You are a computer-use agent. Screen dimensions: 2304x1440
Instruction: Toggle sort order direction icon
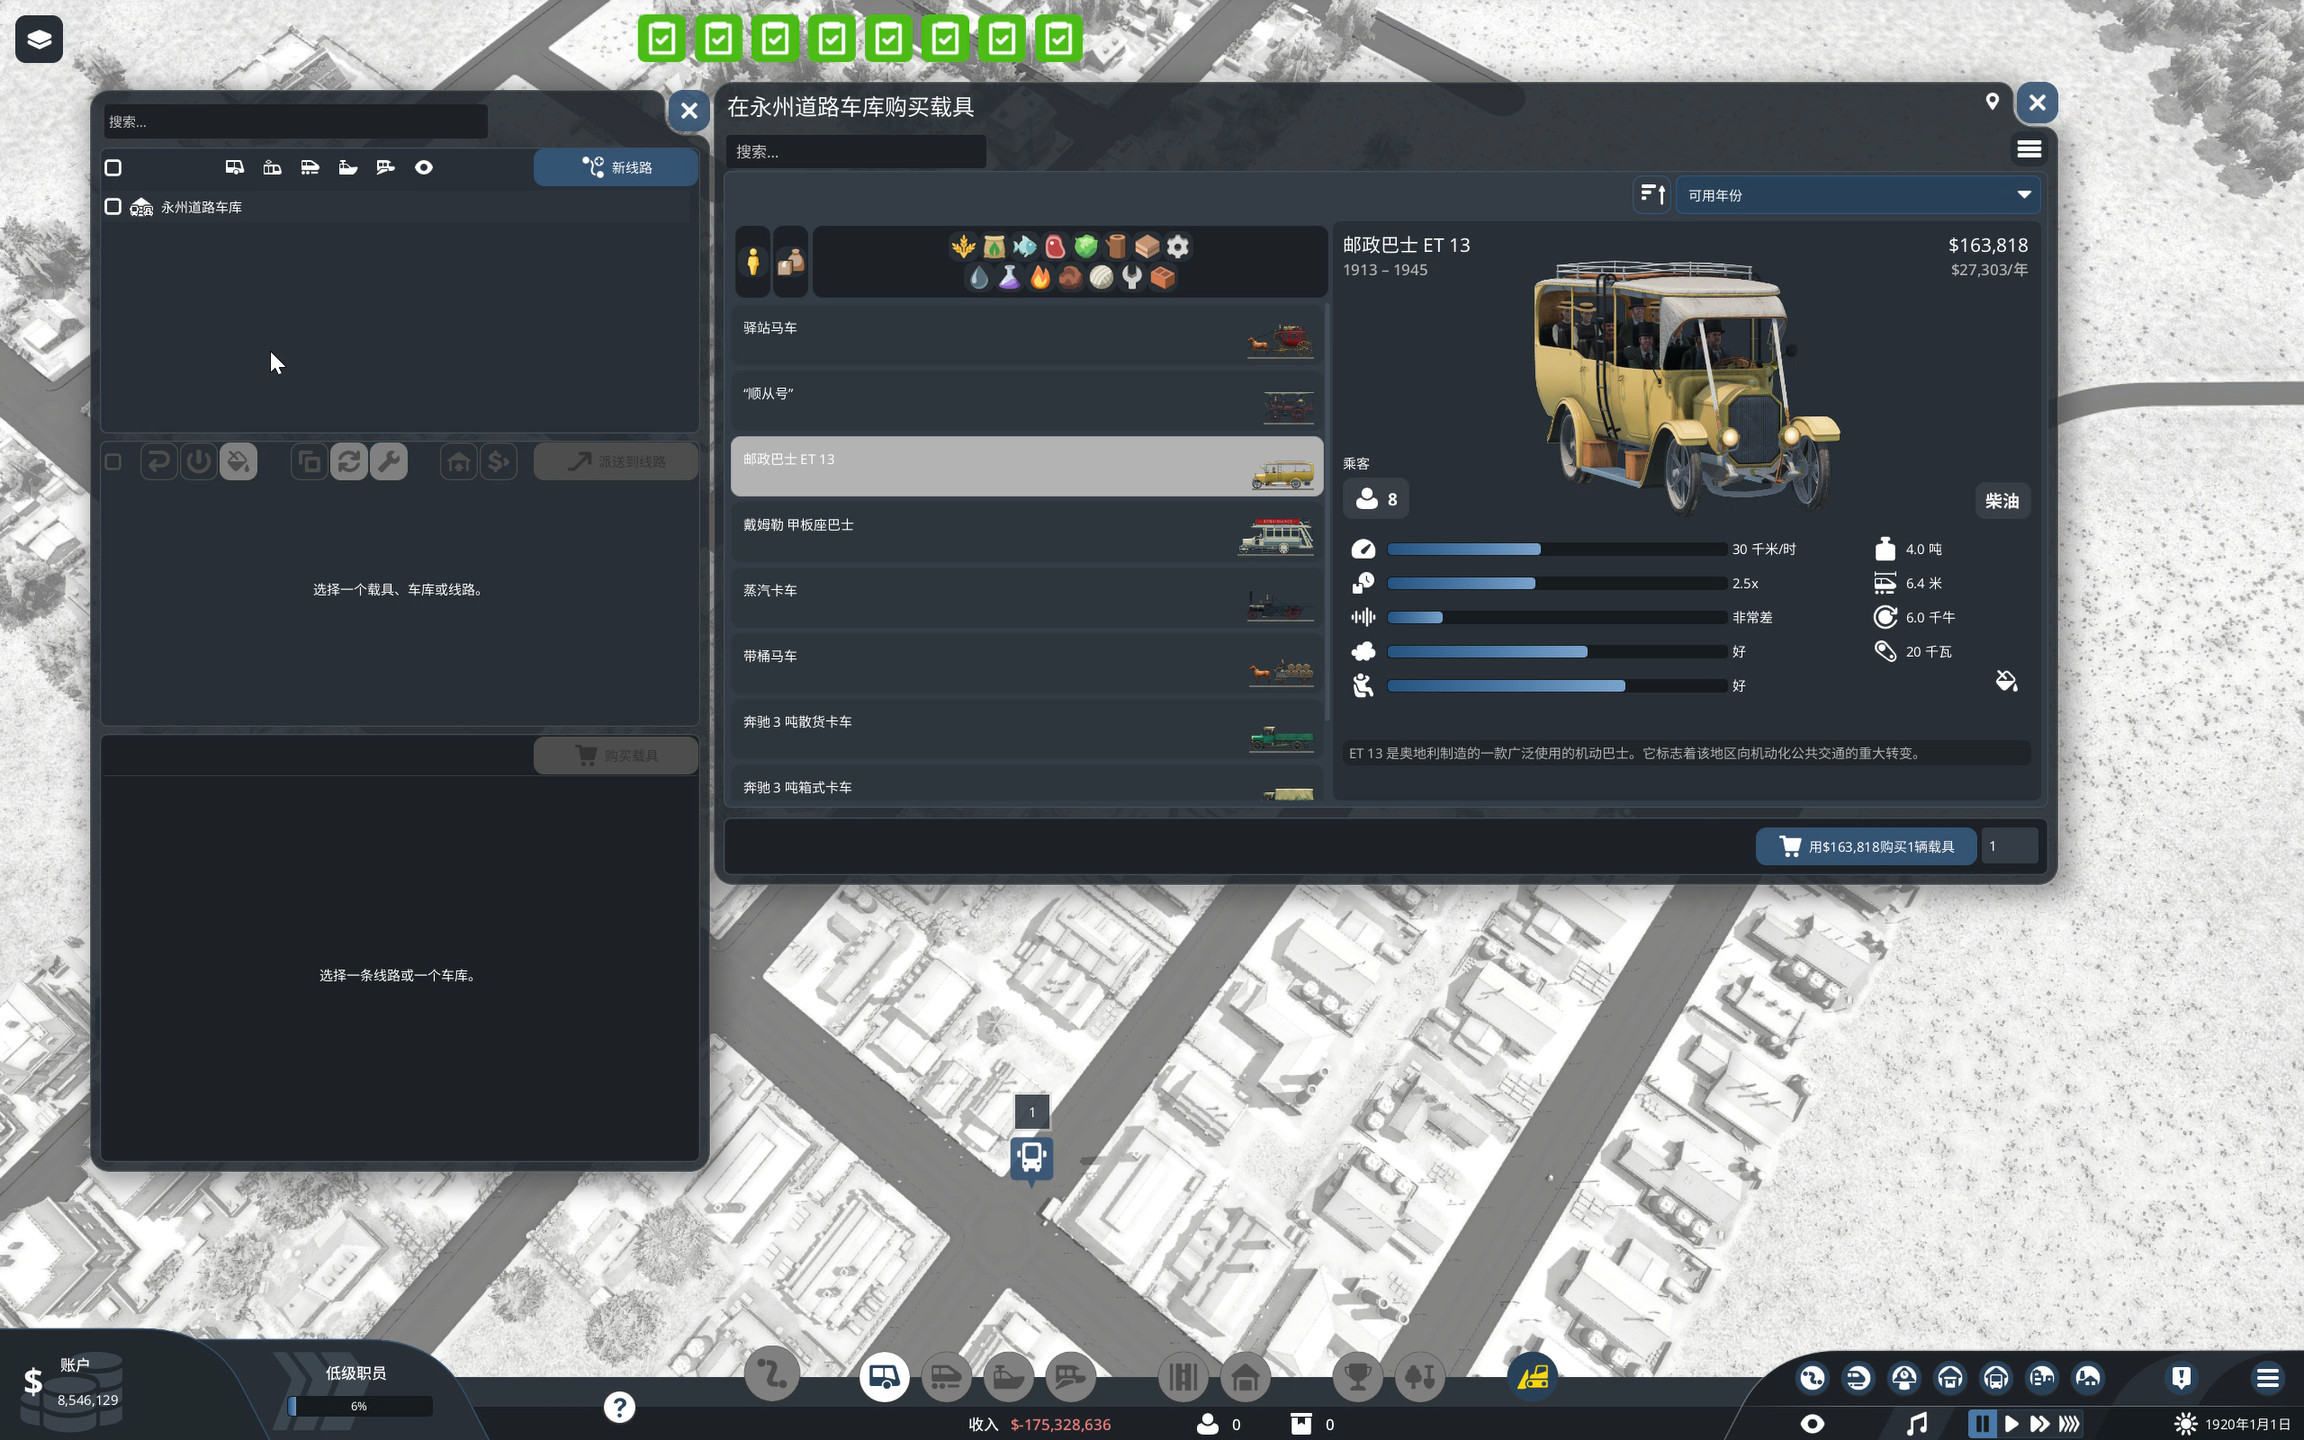[1653, 194]
